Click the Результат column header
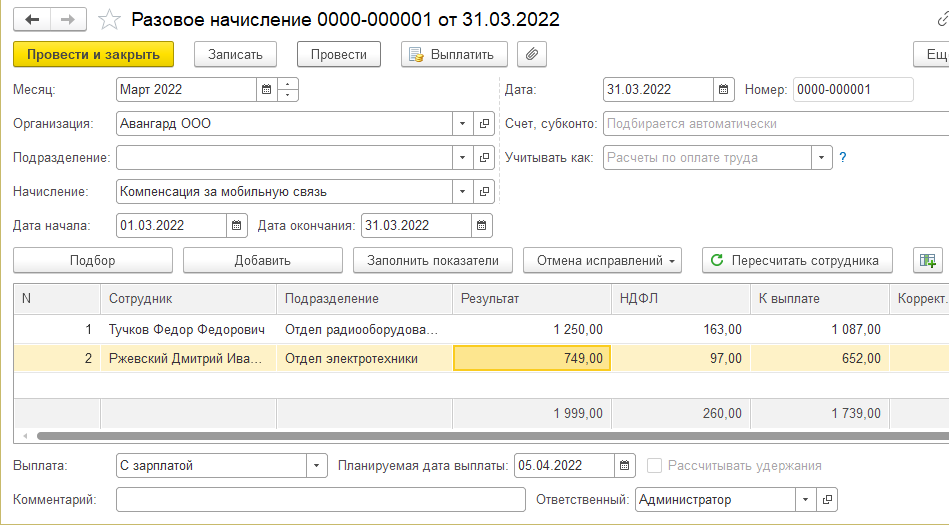949x525 pixels. click(x=532, y=299)
